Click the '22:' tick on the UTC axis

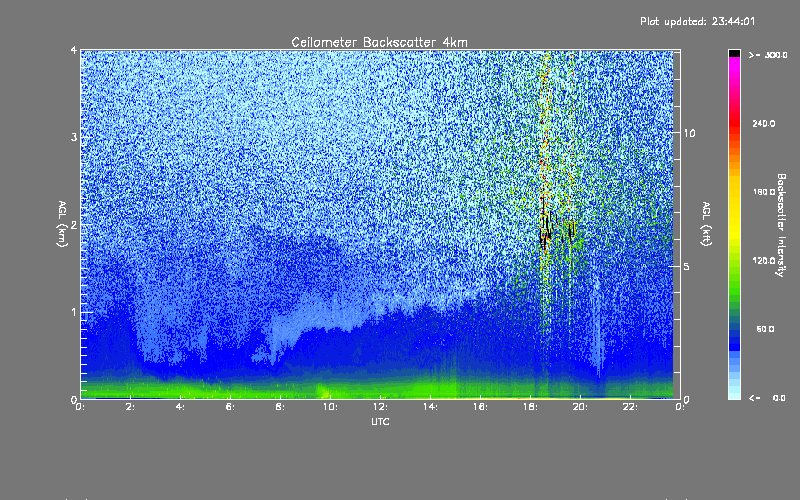630,407
